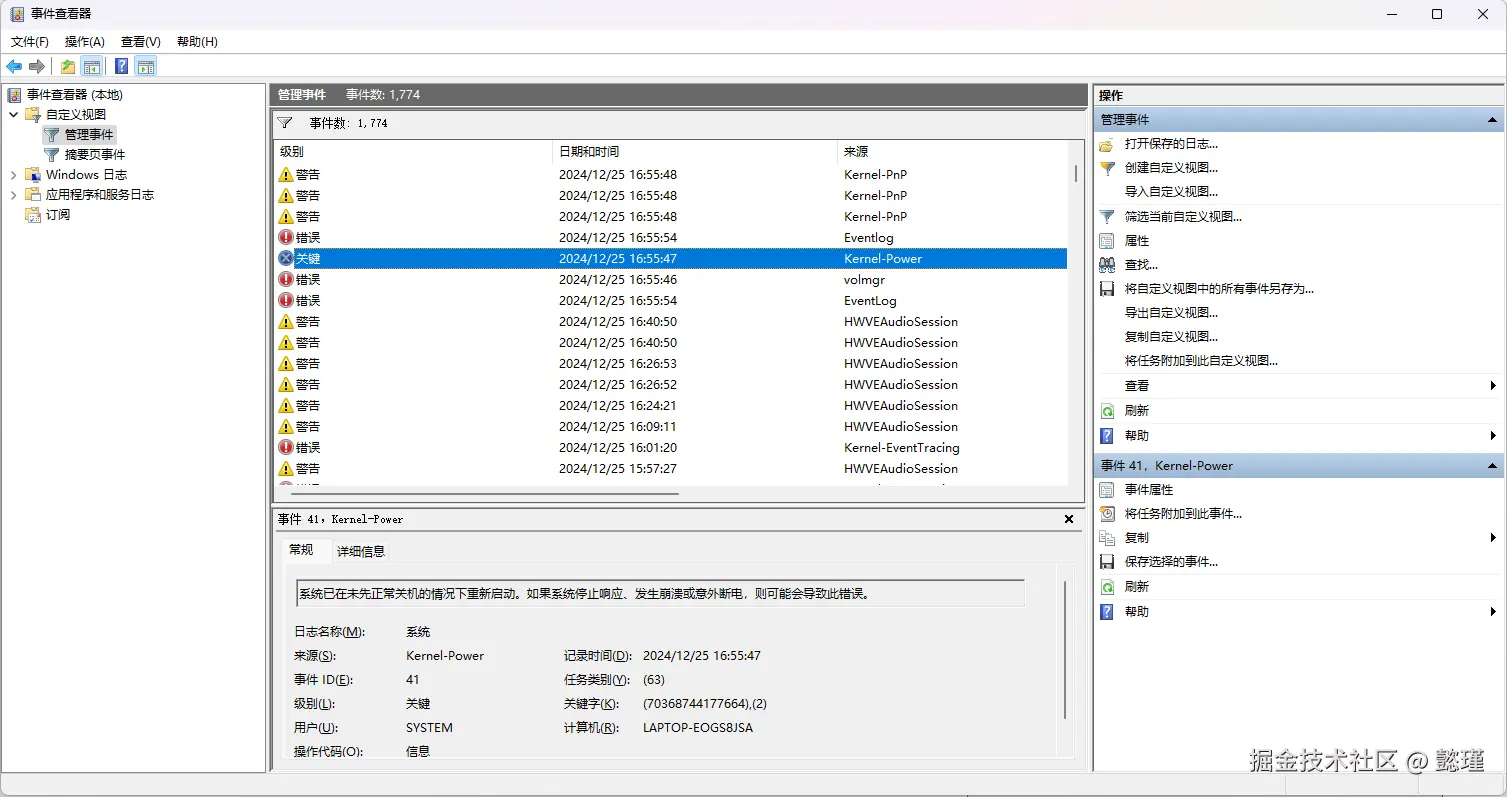Screen dimensions: 1507x797
Task: Click 复制自定义视图 action link
Action: pos(1171,337)
